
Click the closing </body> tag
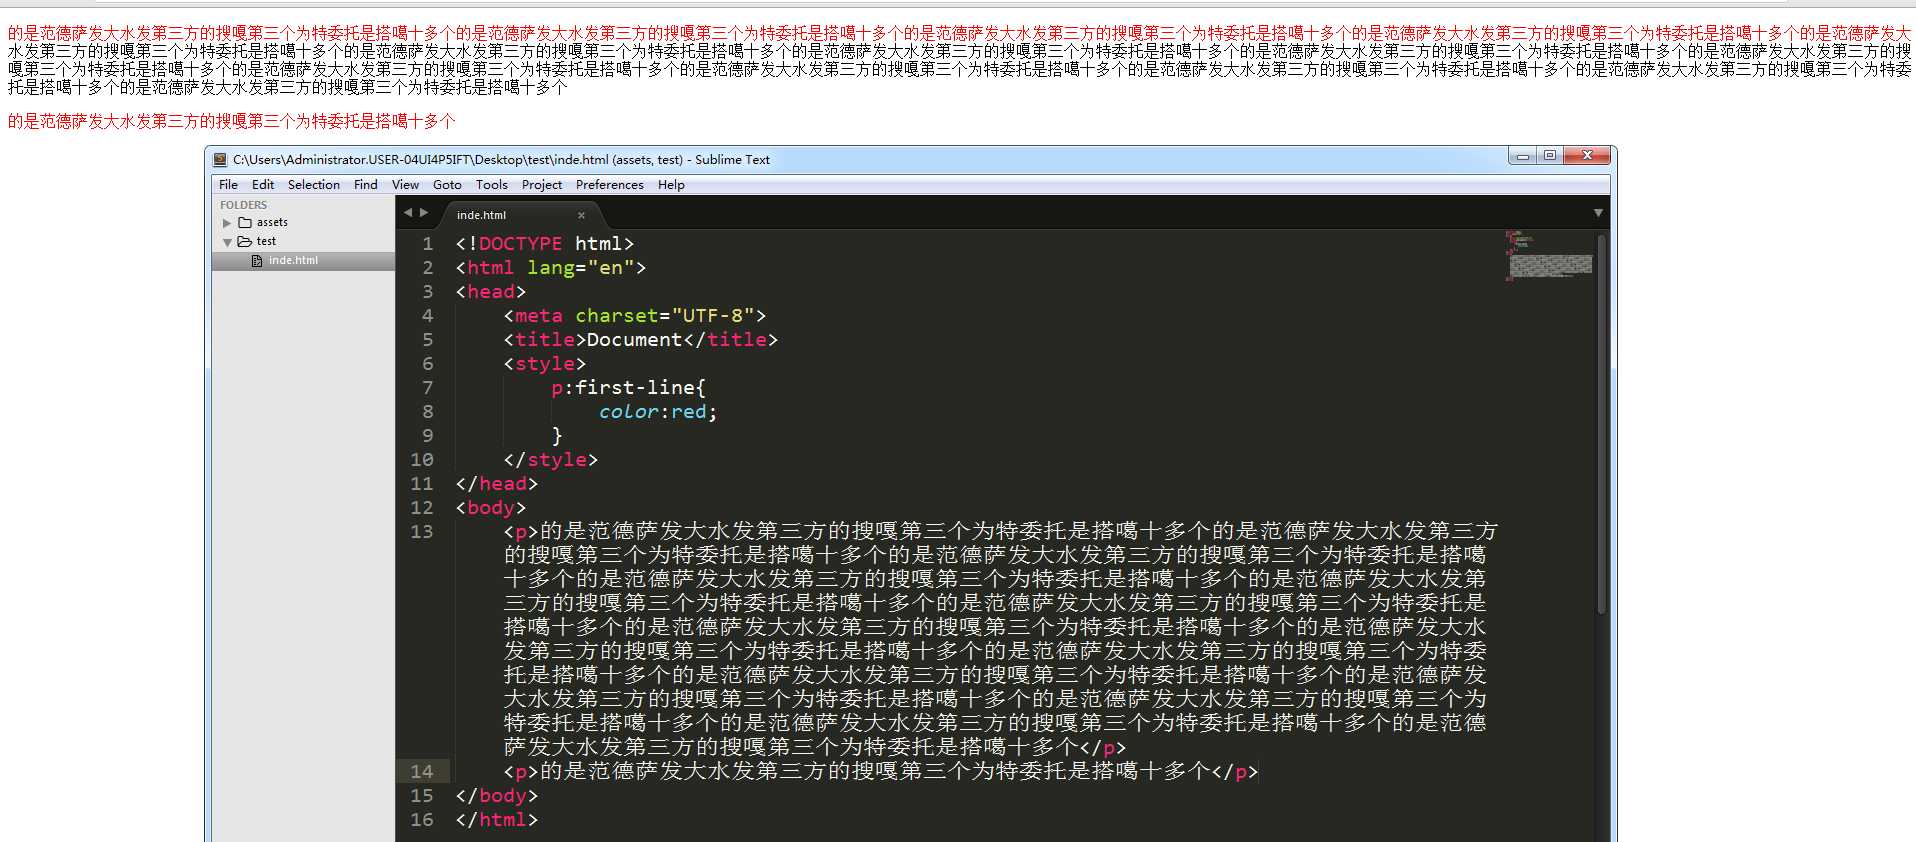[497, 796]
